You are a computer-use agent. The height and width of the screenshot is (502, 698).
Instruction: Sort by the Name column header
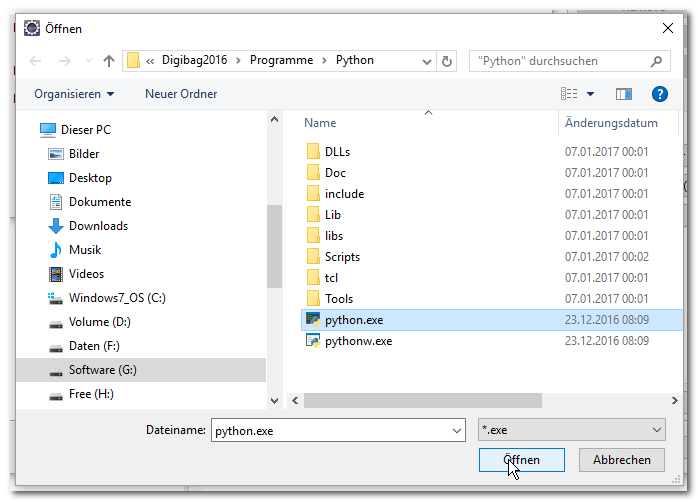[x=320, y=123]
